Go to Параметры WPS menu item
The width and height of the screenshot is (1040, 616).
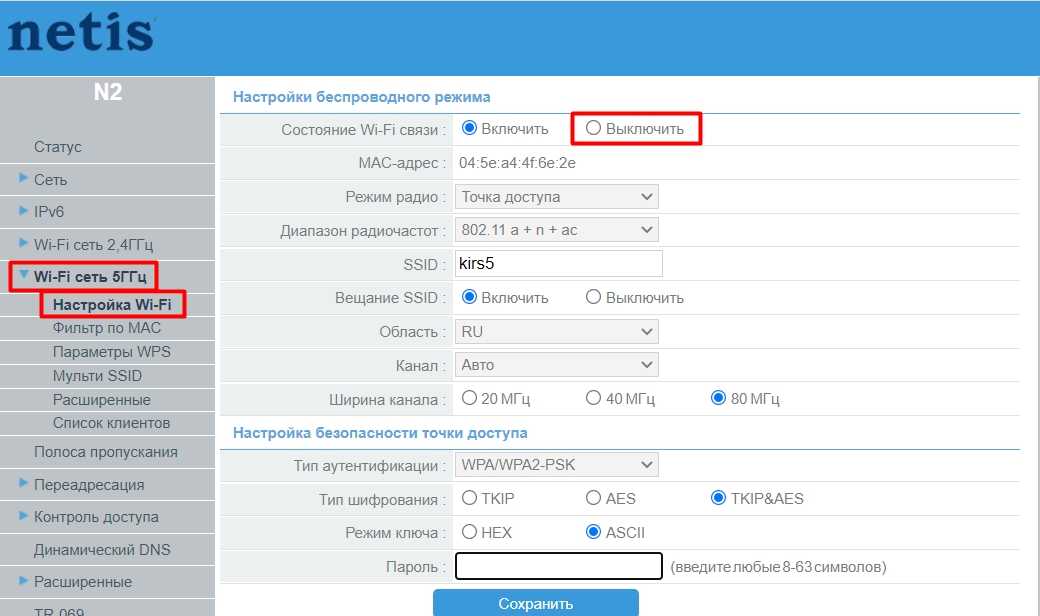coord(111,352)
